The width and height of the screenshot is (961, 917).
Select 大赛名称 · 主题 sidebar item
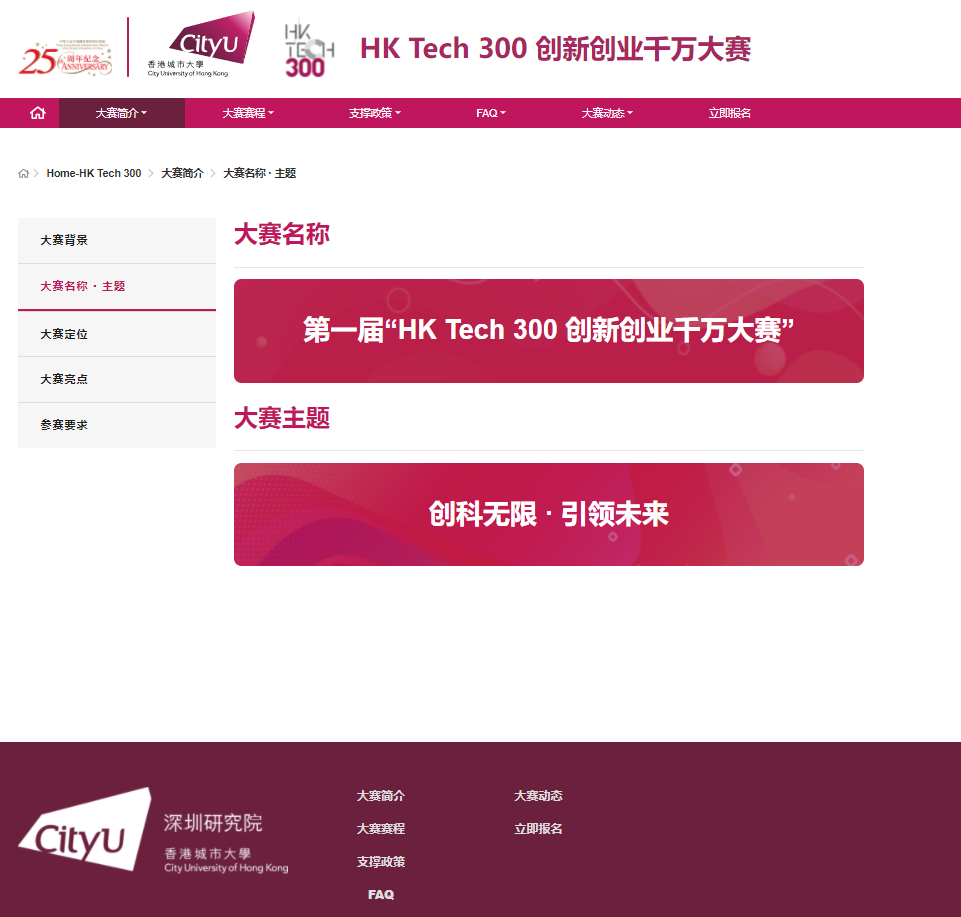(117, 286)
